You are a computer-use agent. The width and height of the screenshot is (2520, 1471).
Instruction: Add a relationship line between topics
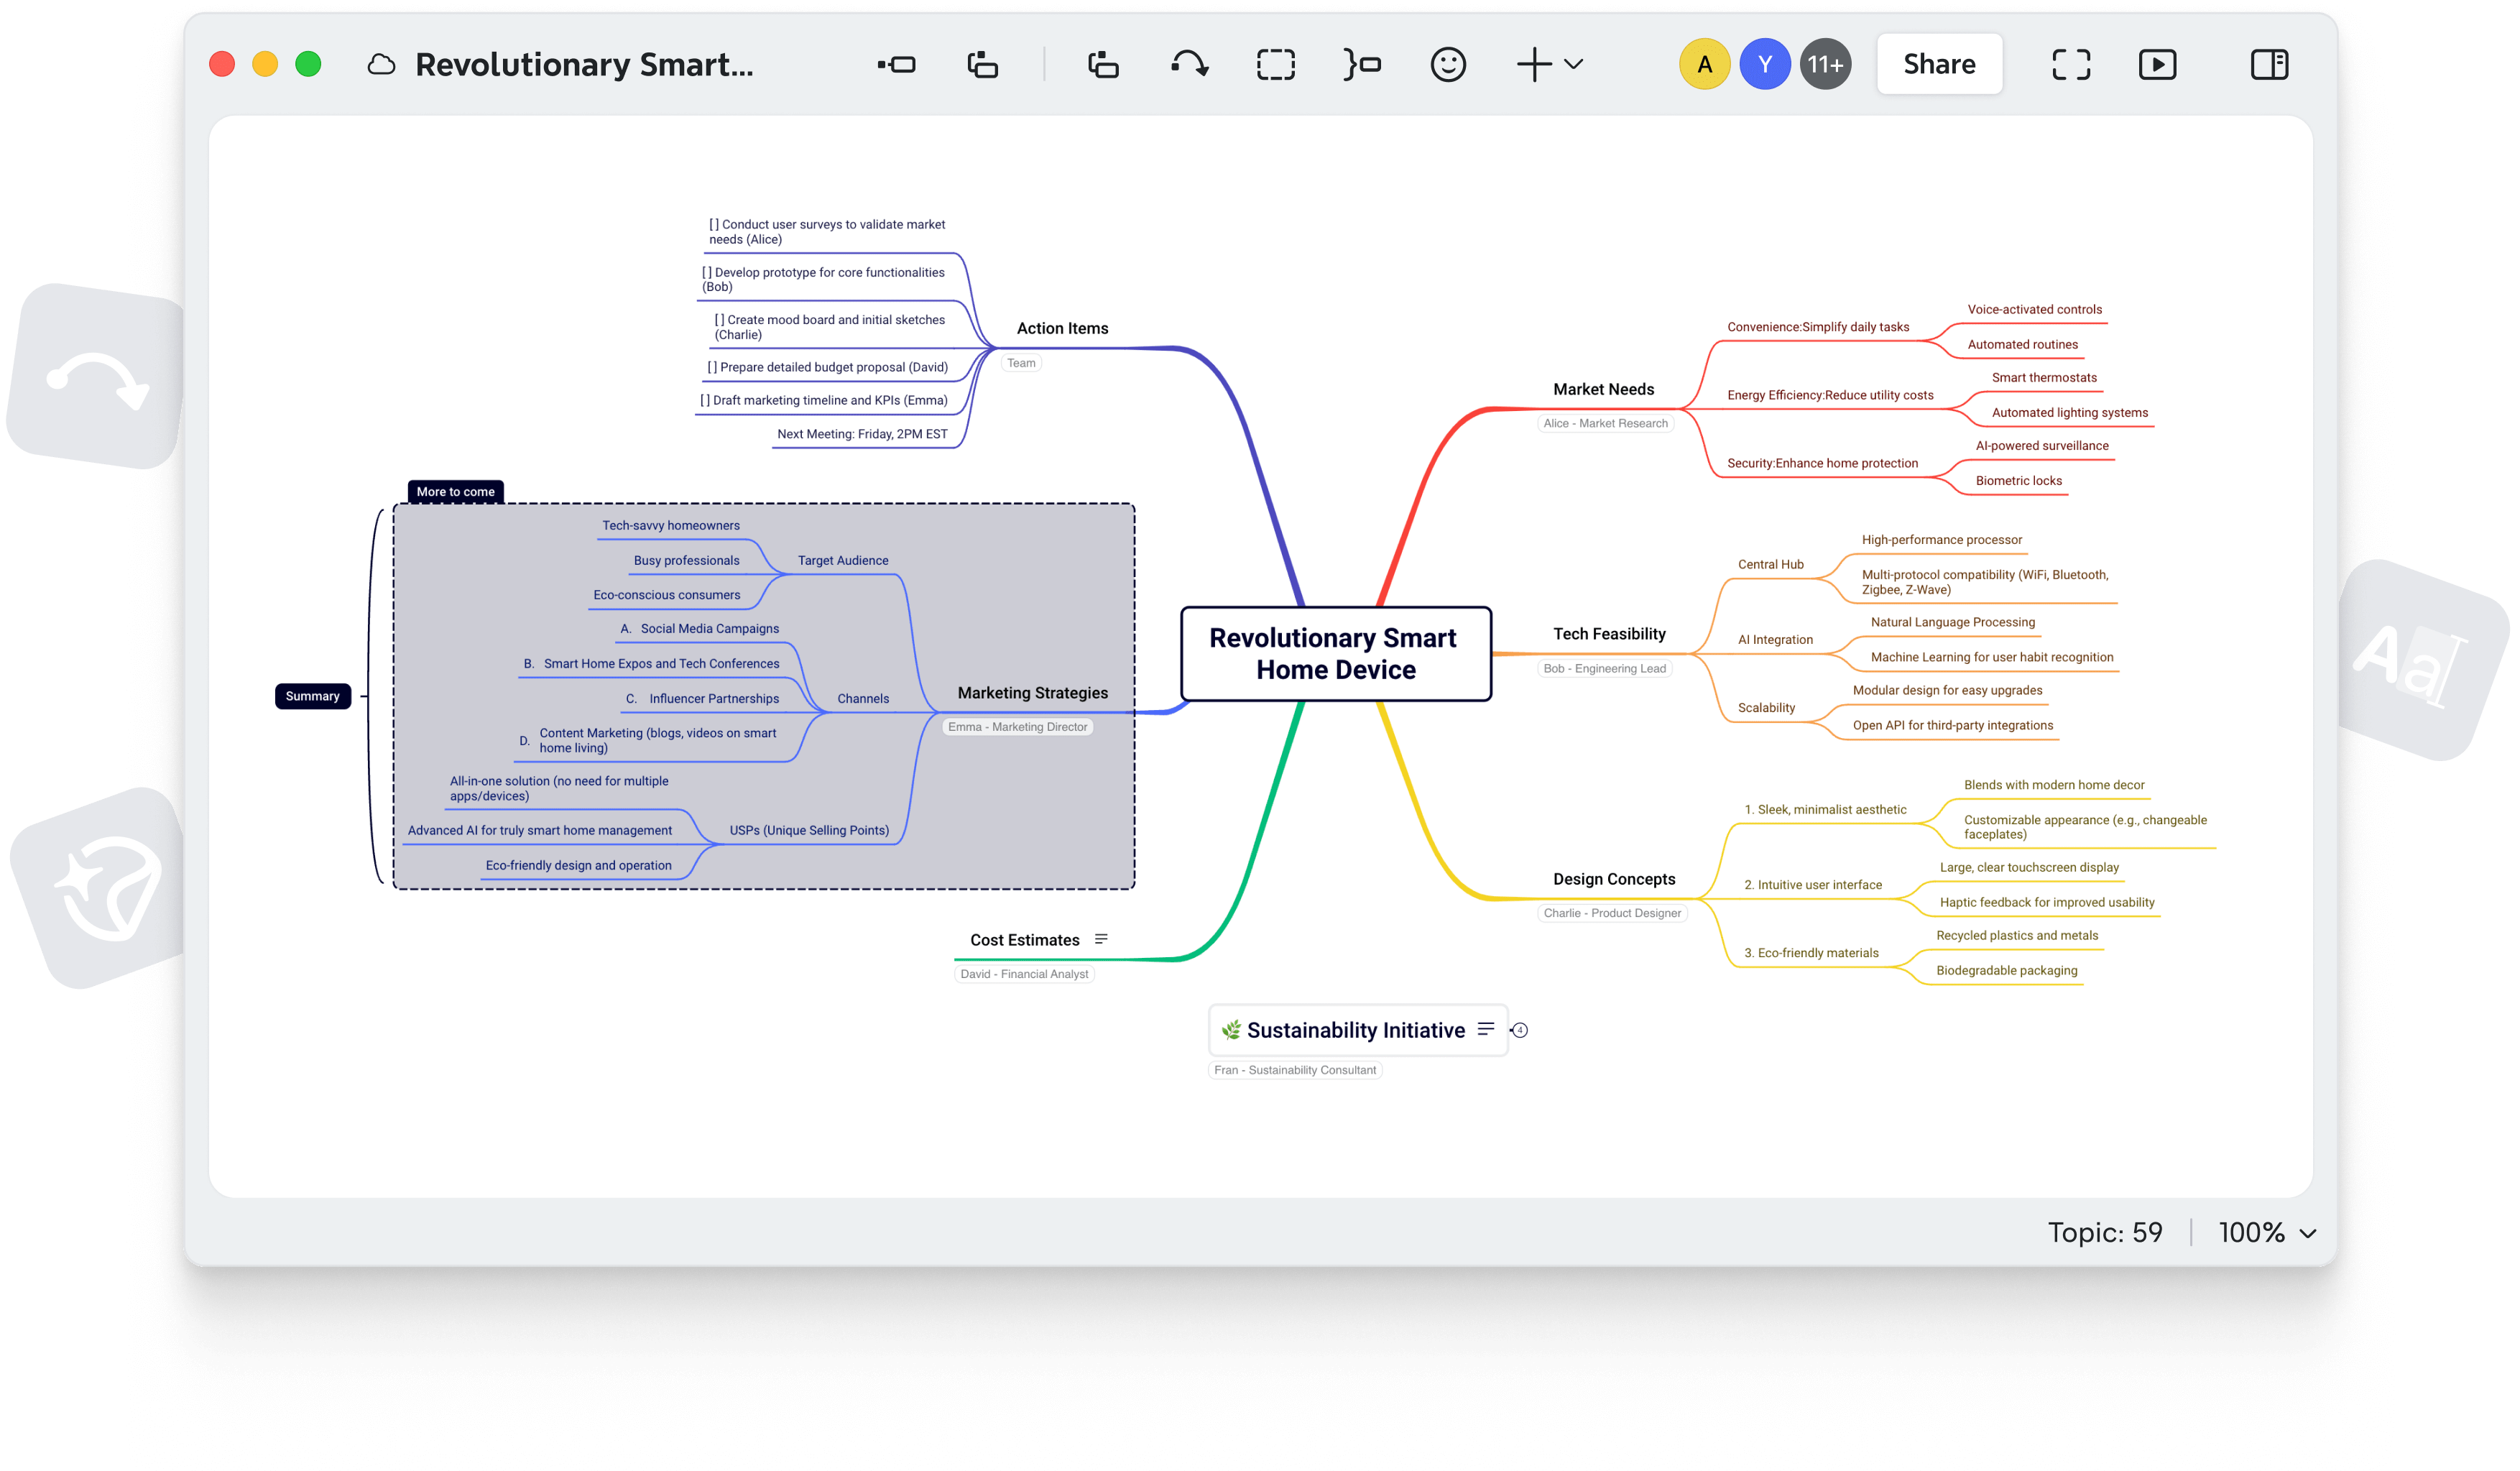click(1190, 63)
